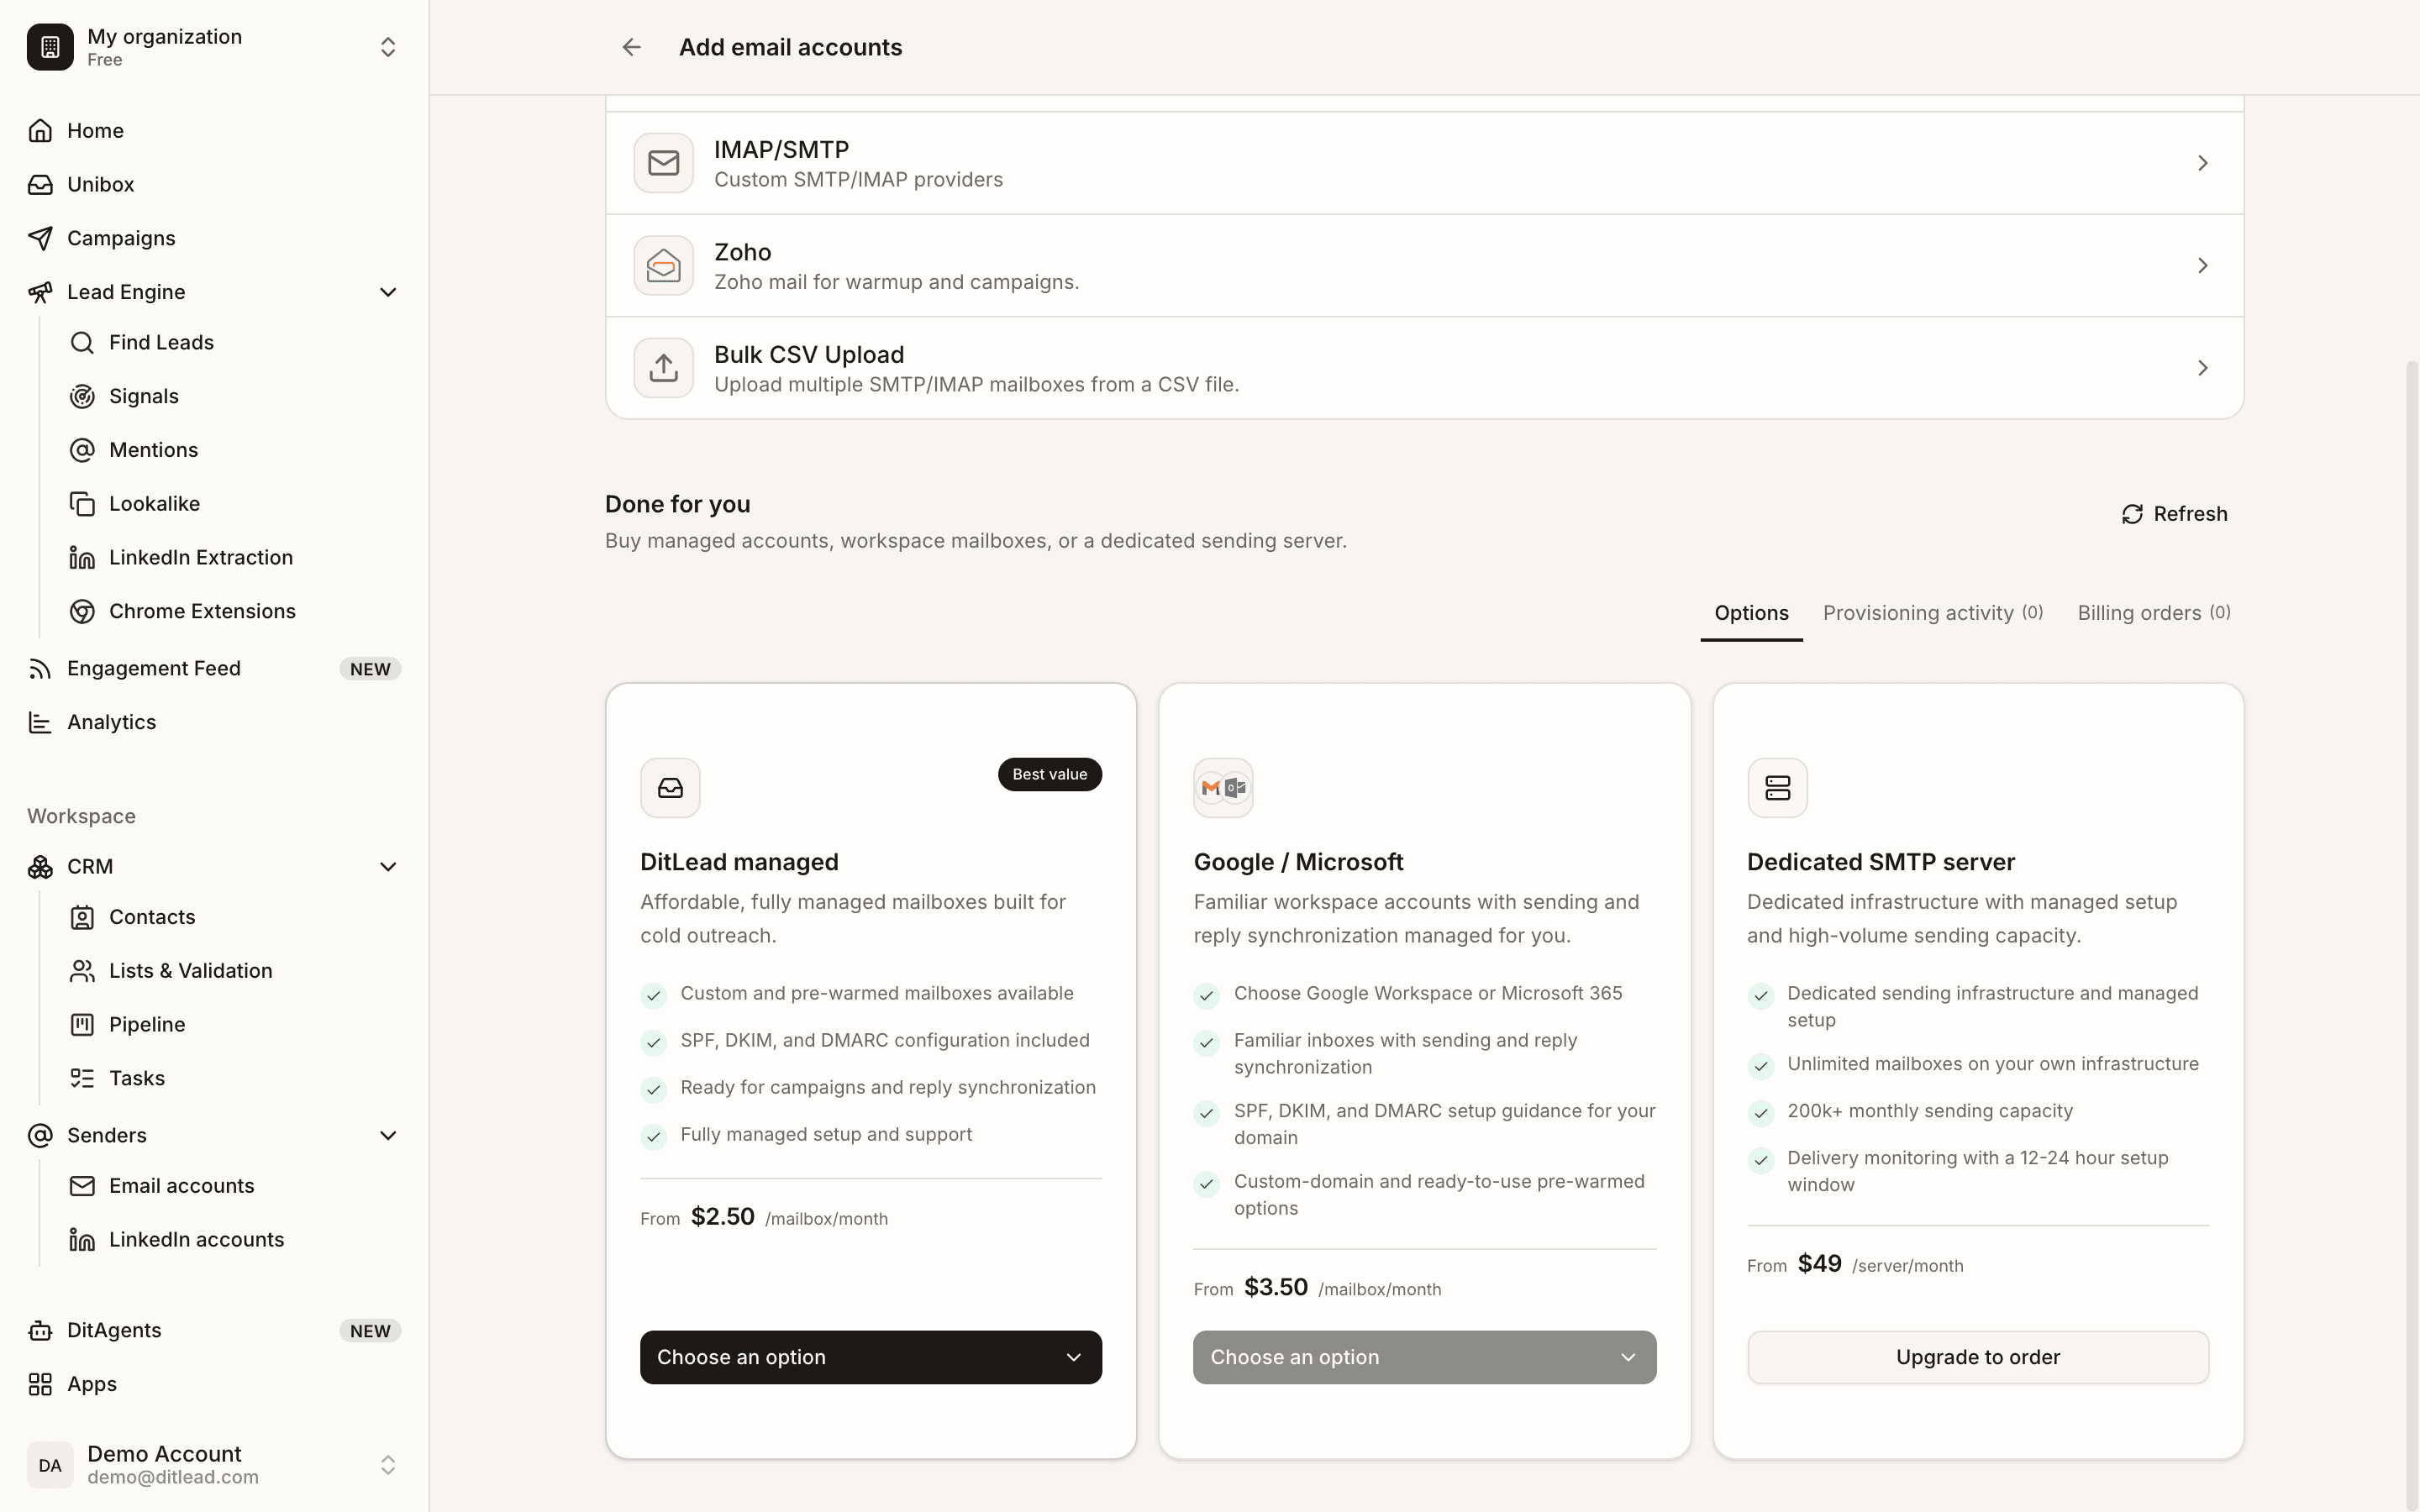Click the Campaigns paper plane icon
Viewport: 2420px width, 1512px height.
[40, 238]
